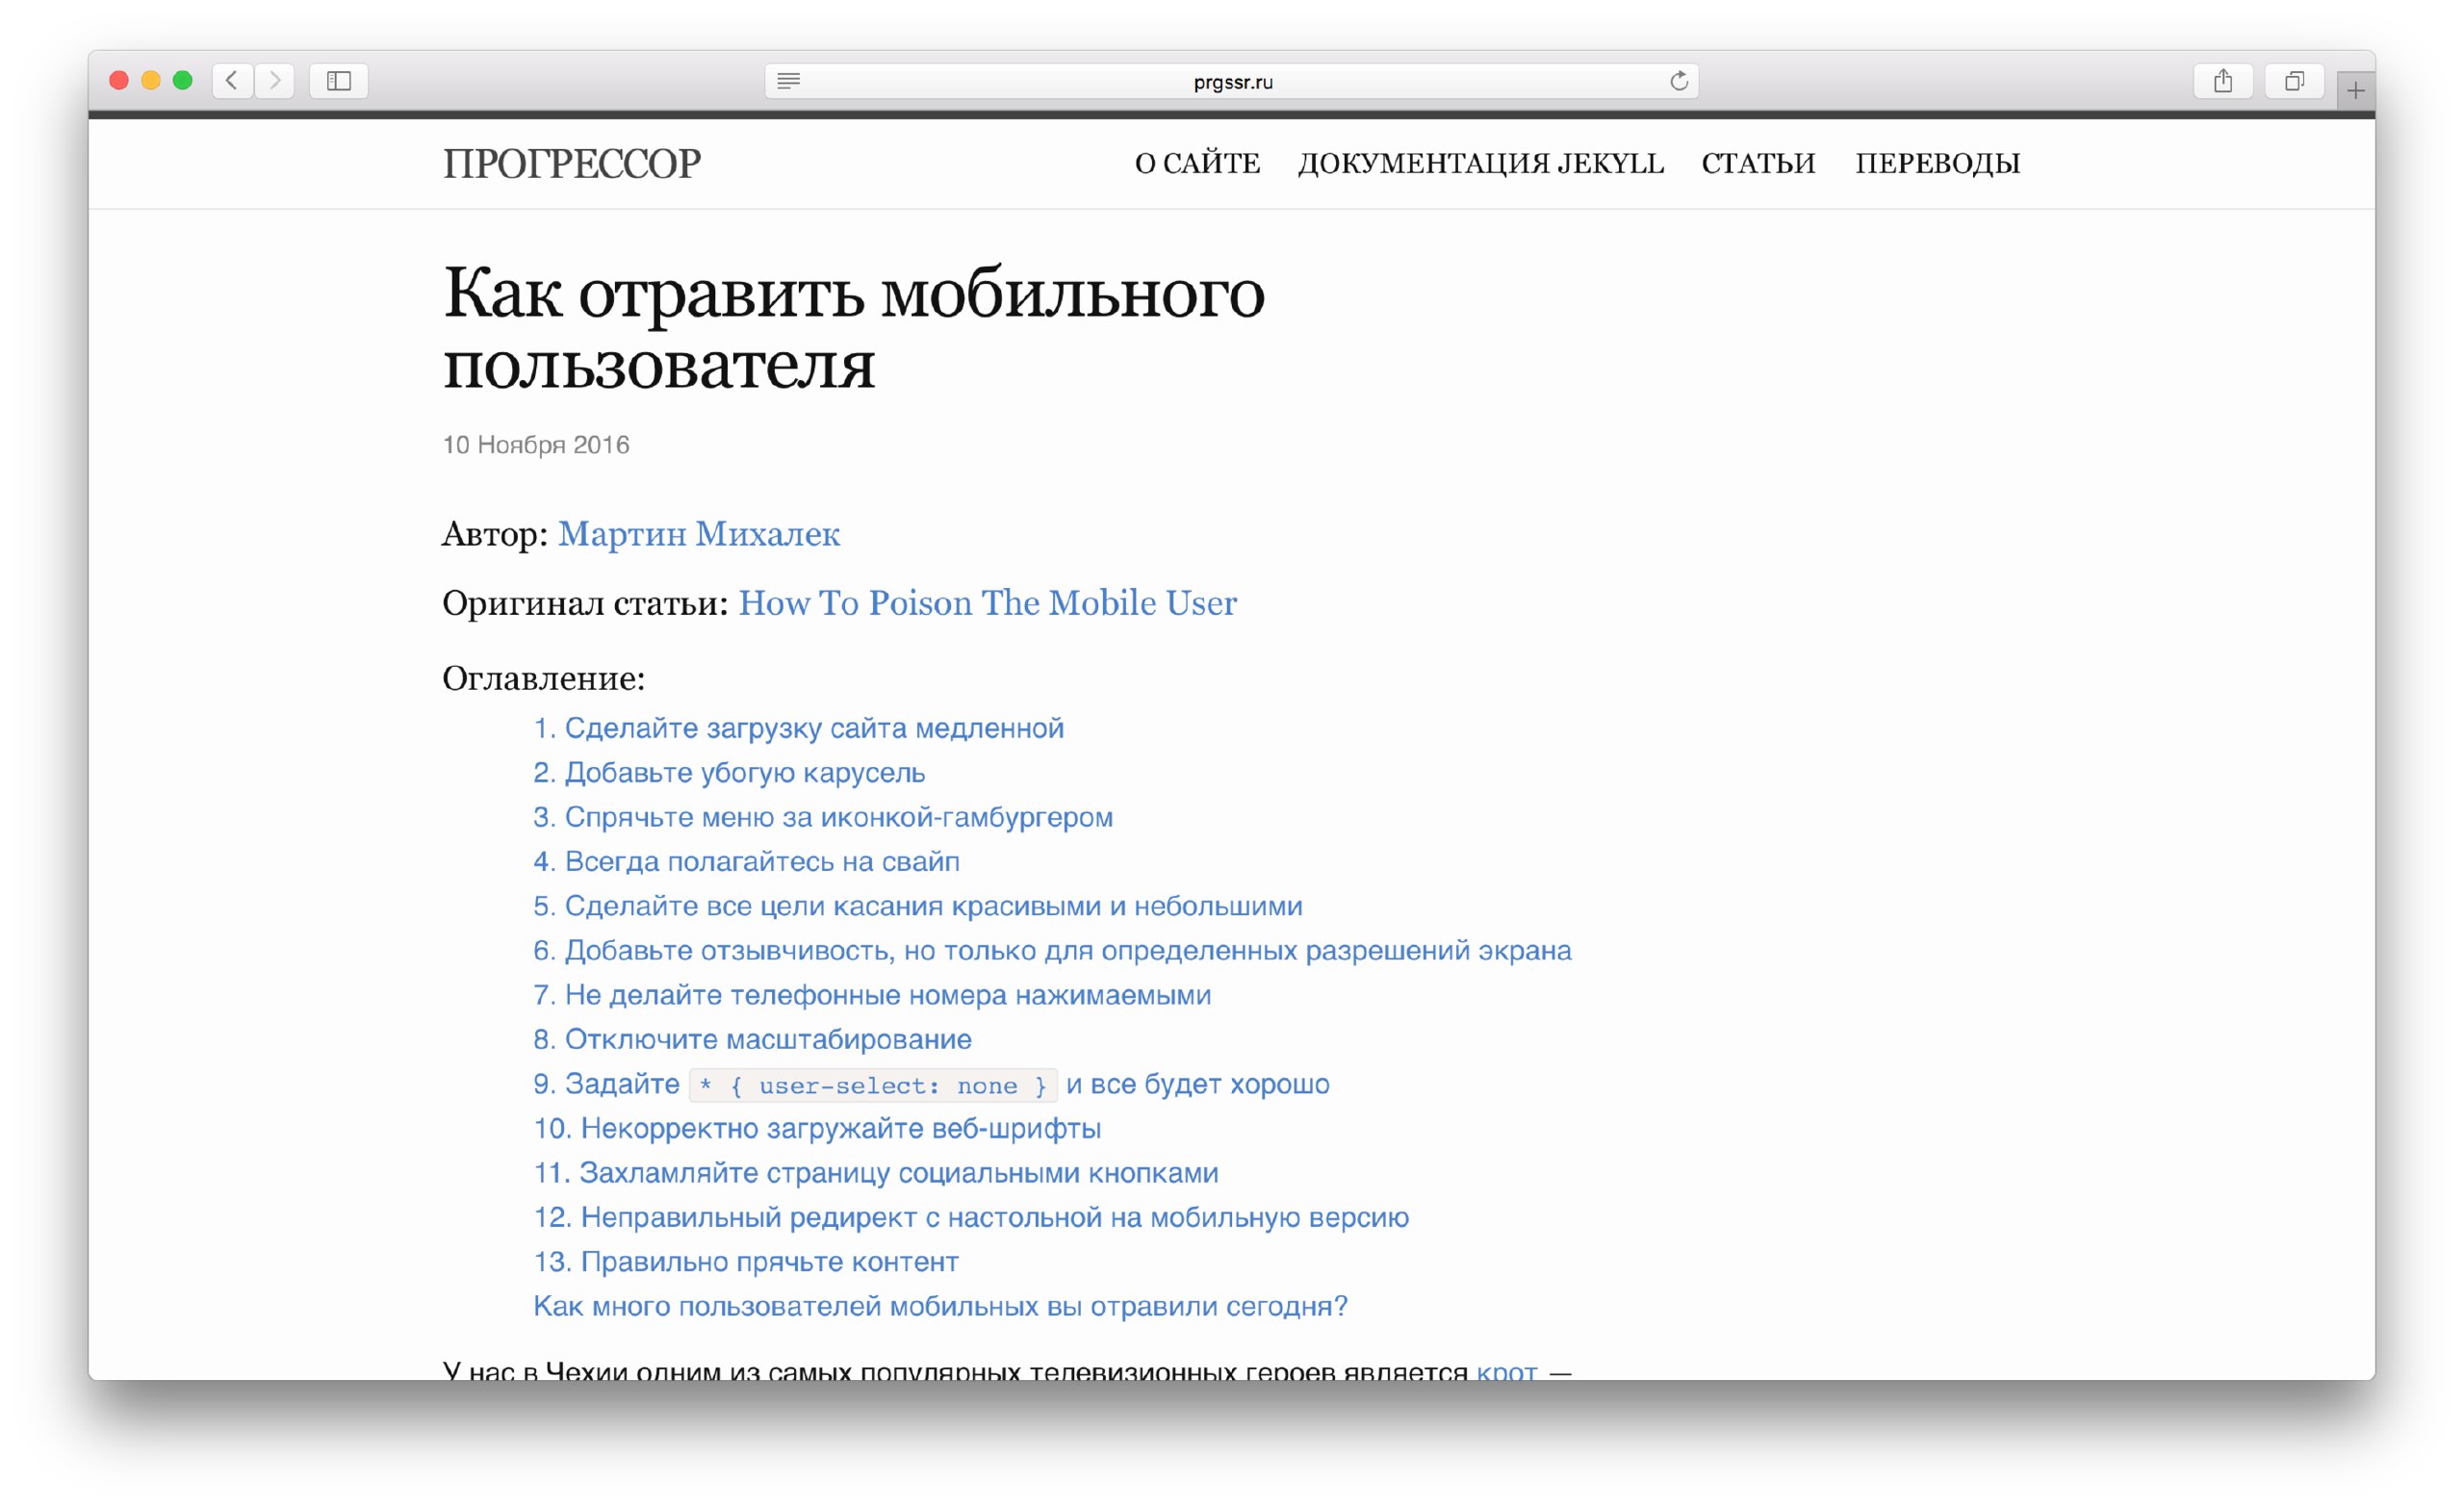Viewport: 2464px width, 1507px height.
Task: Jump to Правильно прячьте контент
Action: tap(746, 1262)
